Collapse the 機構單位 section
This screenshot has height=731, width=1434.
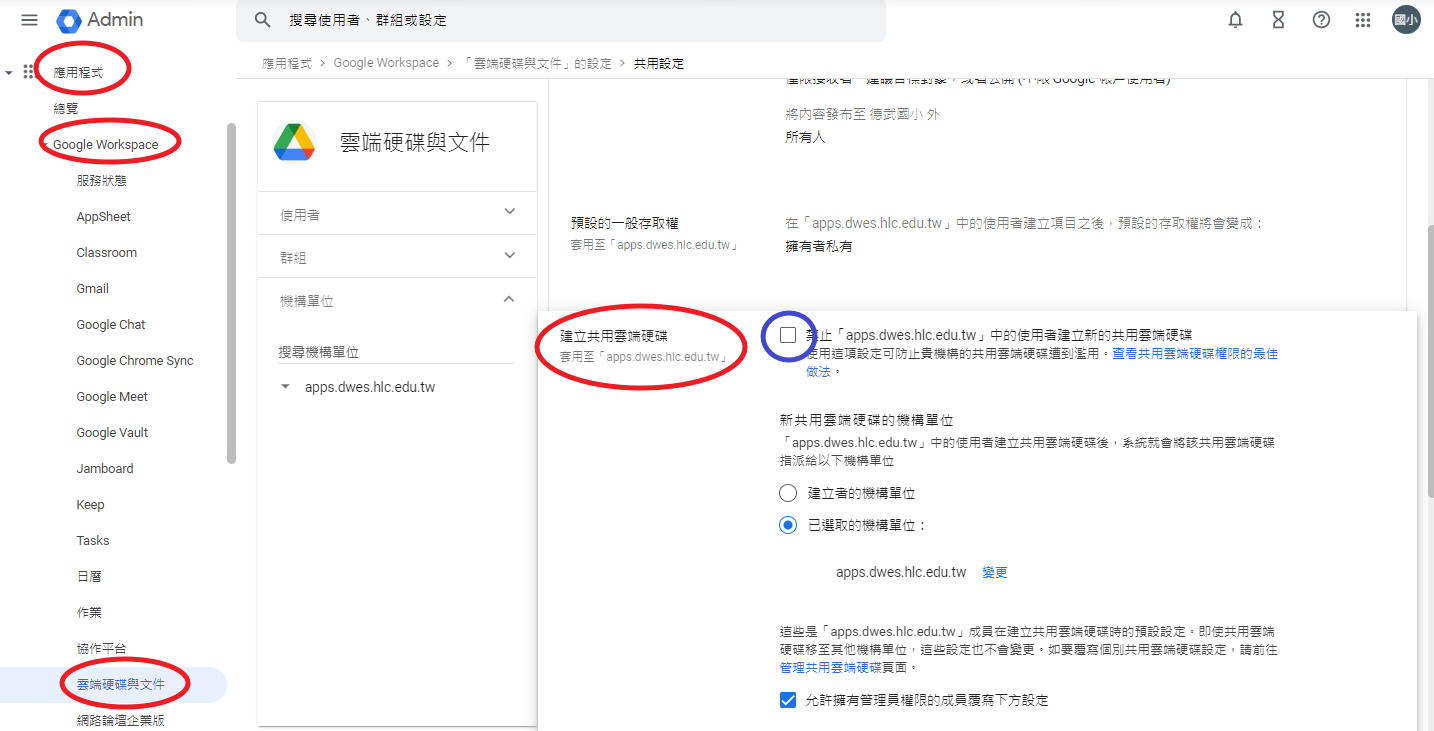click(510, 300)
